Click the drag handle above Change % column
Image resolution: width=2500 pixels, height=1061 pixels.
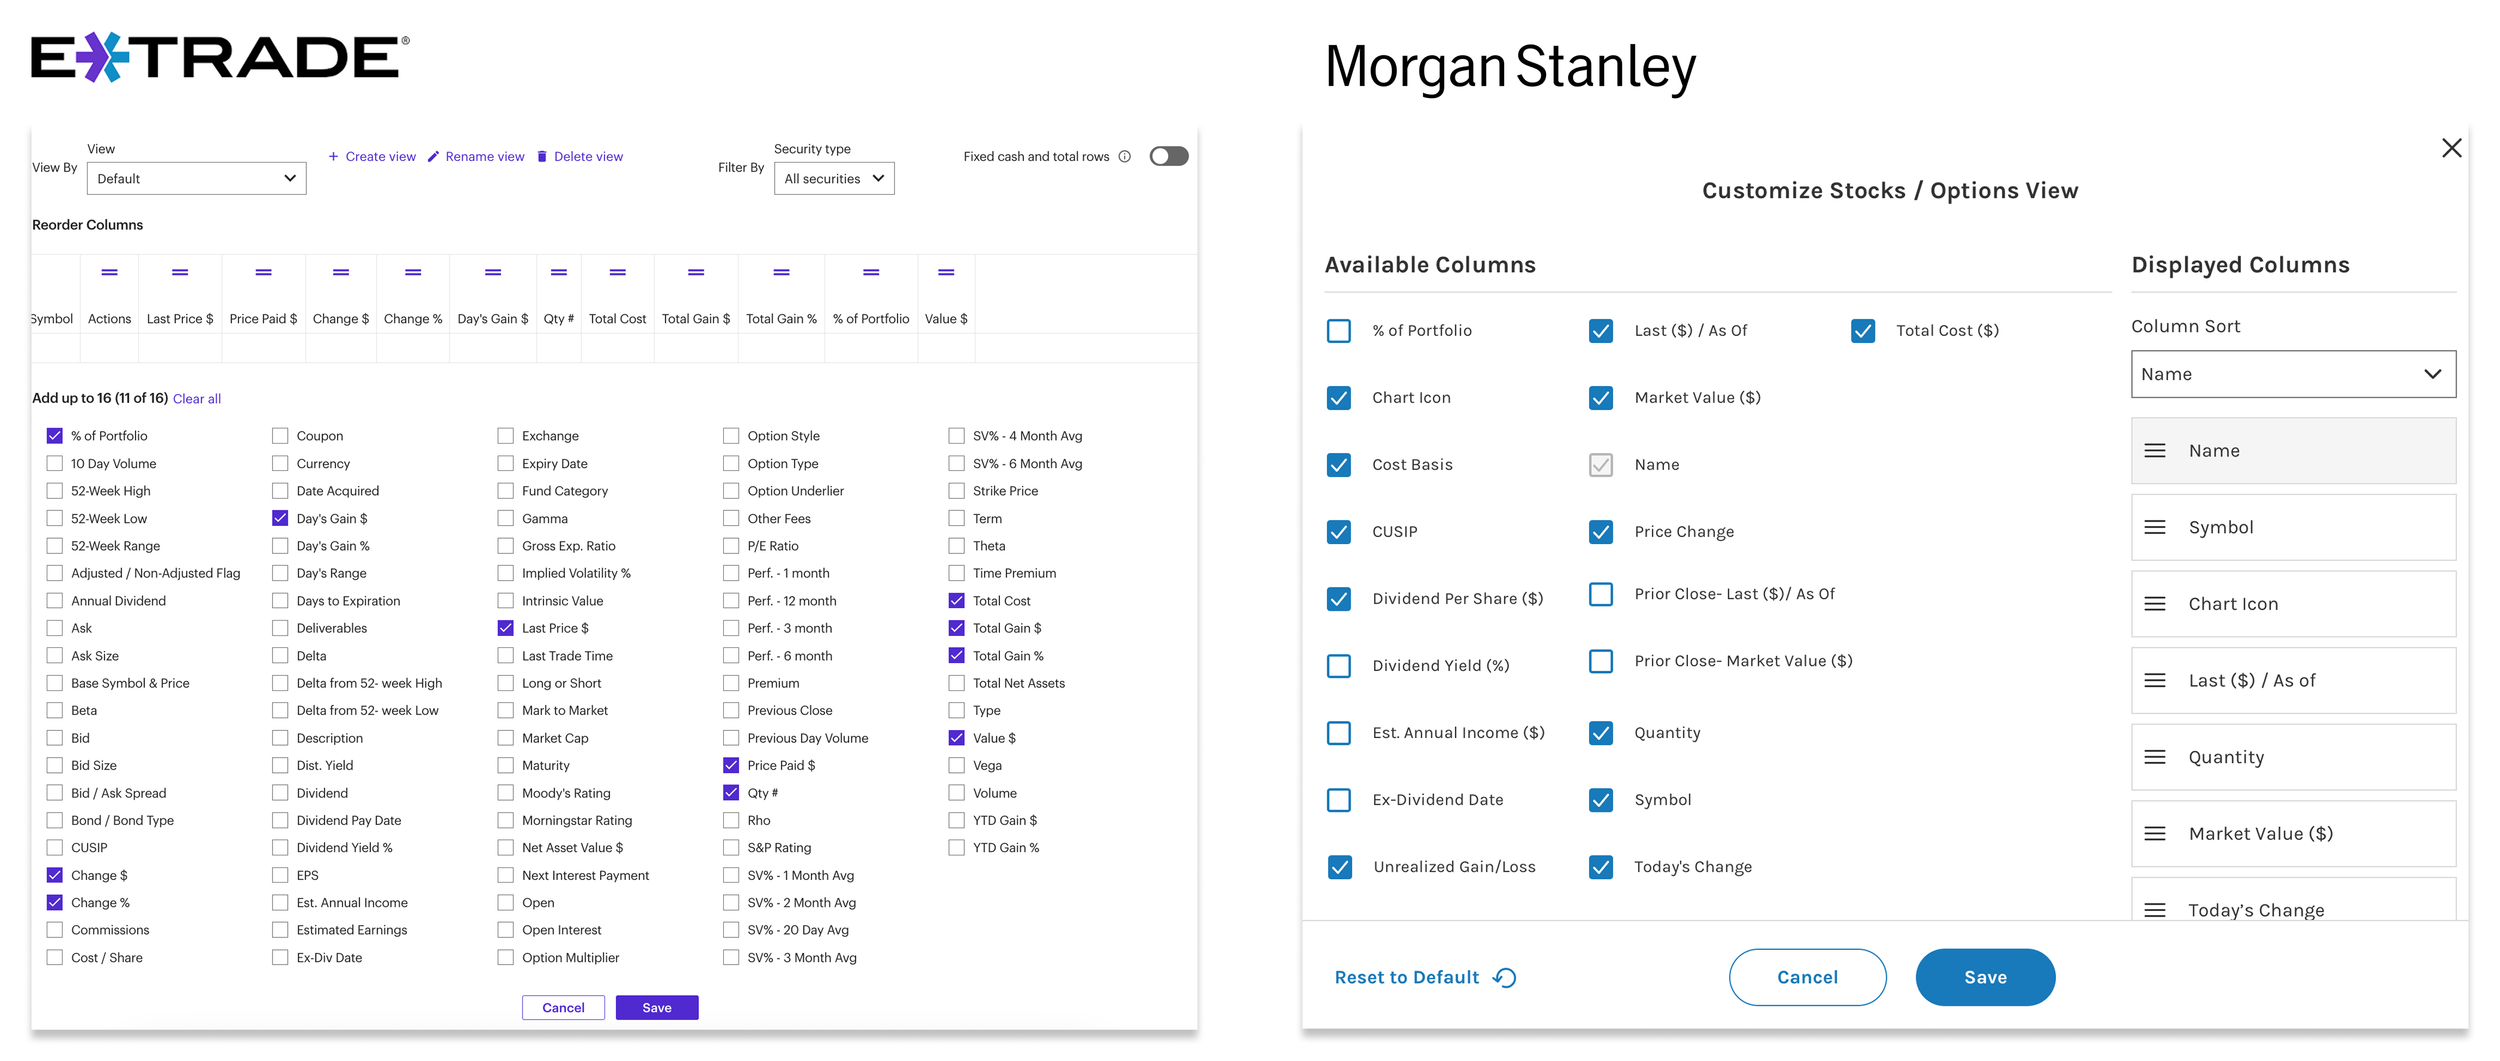click(x=413, y=272)
